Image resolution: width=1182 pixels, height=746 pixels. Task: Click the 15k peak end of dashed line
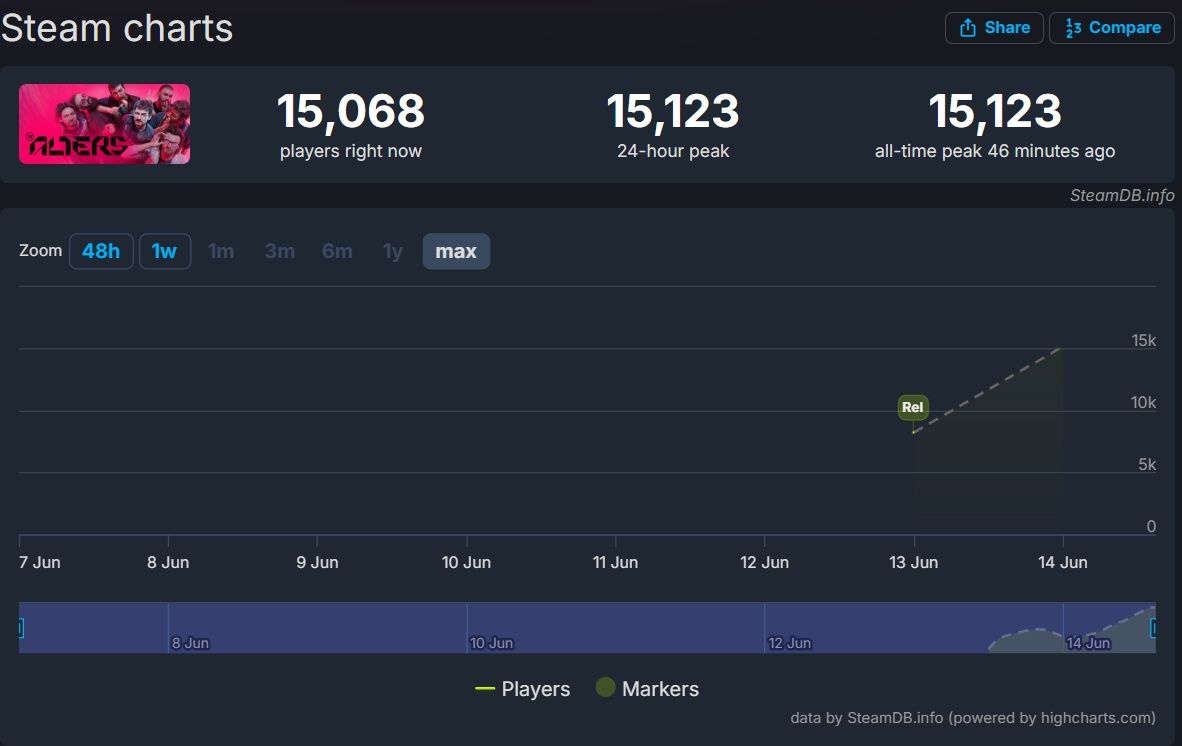pyautogui.click(x=1061, y=349)
